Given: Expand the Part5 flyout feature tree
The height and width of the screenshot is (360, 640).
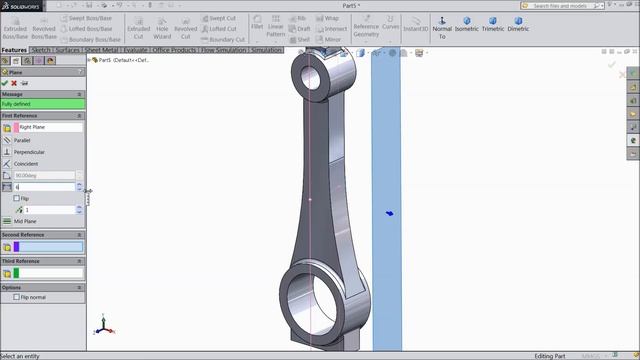Looking at the screenshot, I should [89, 60].
